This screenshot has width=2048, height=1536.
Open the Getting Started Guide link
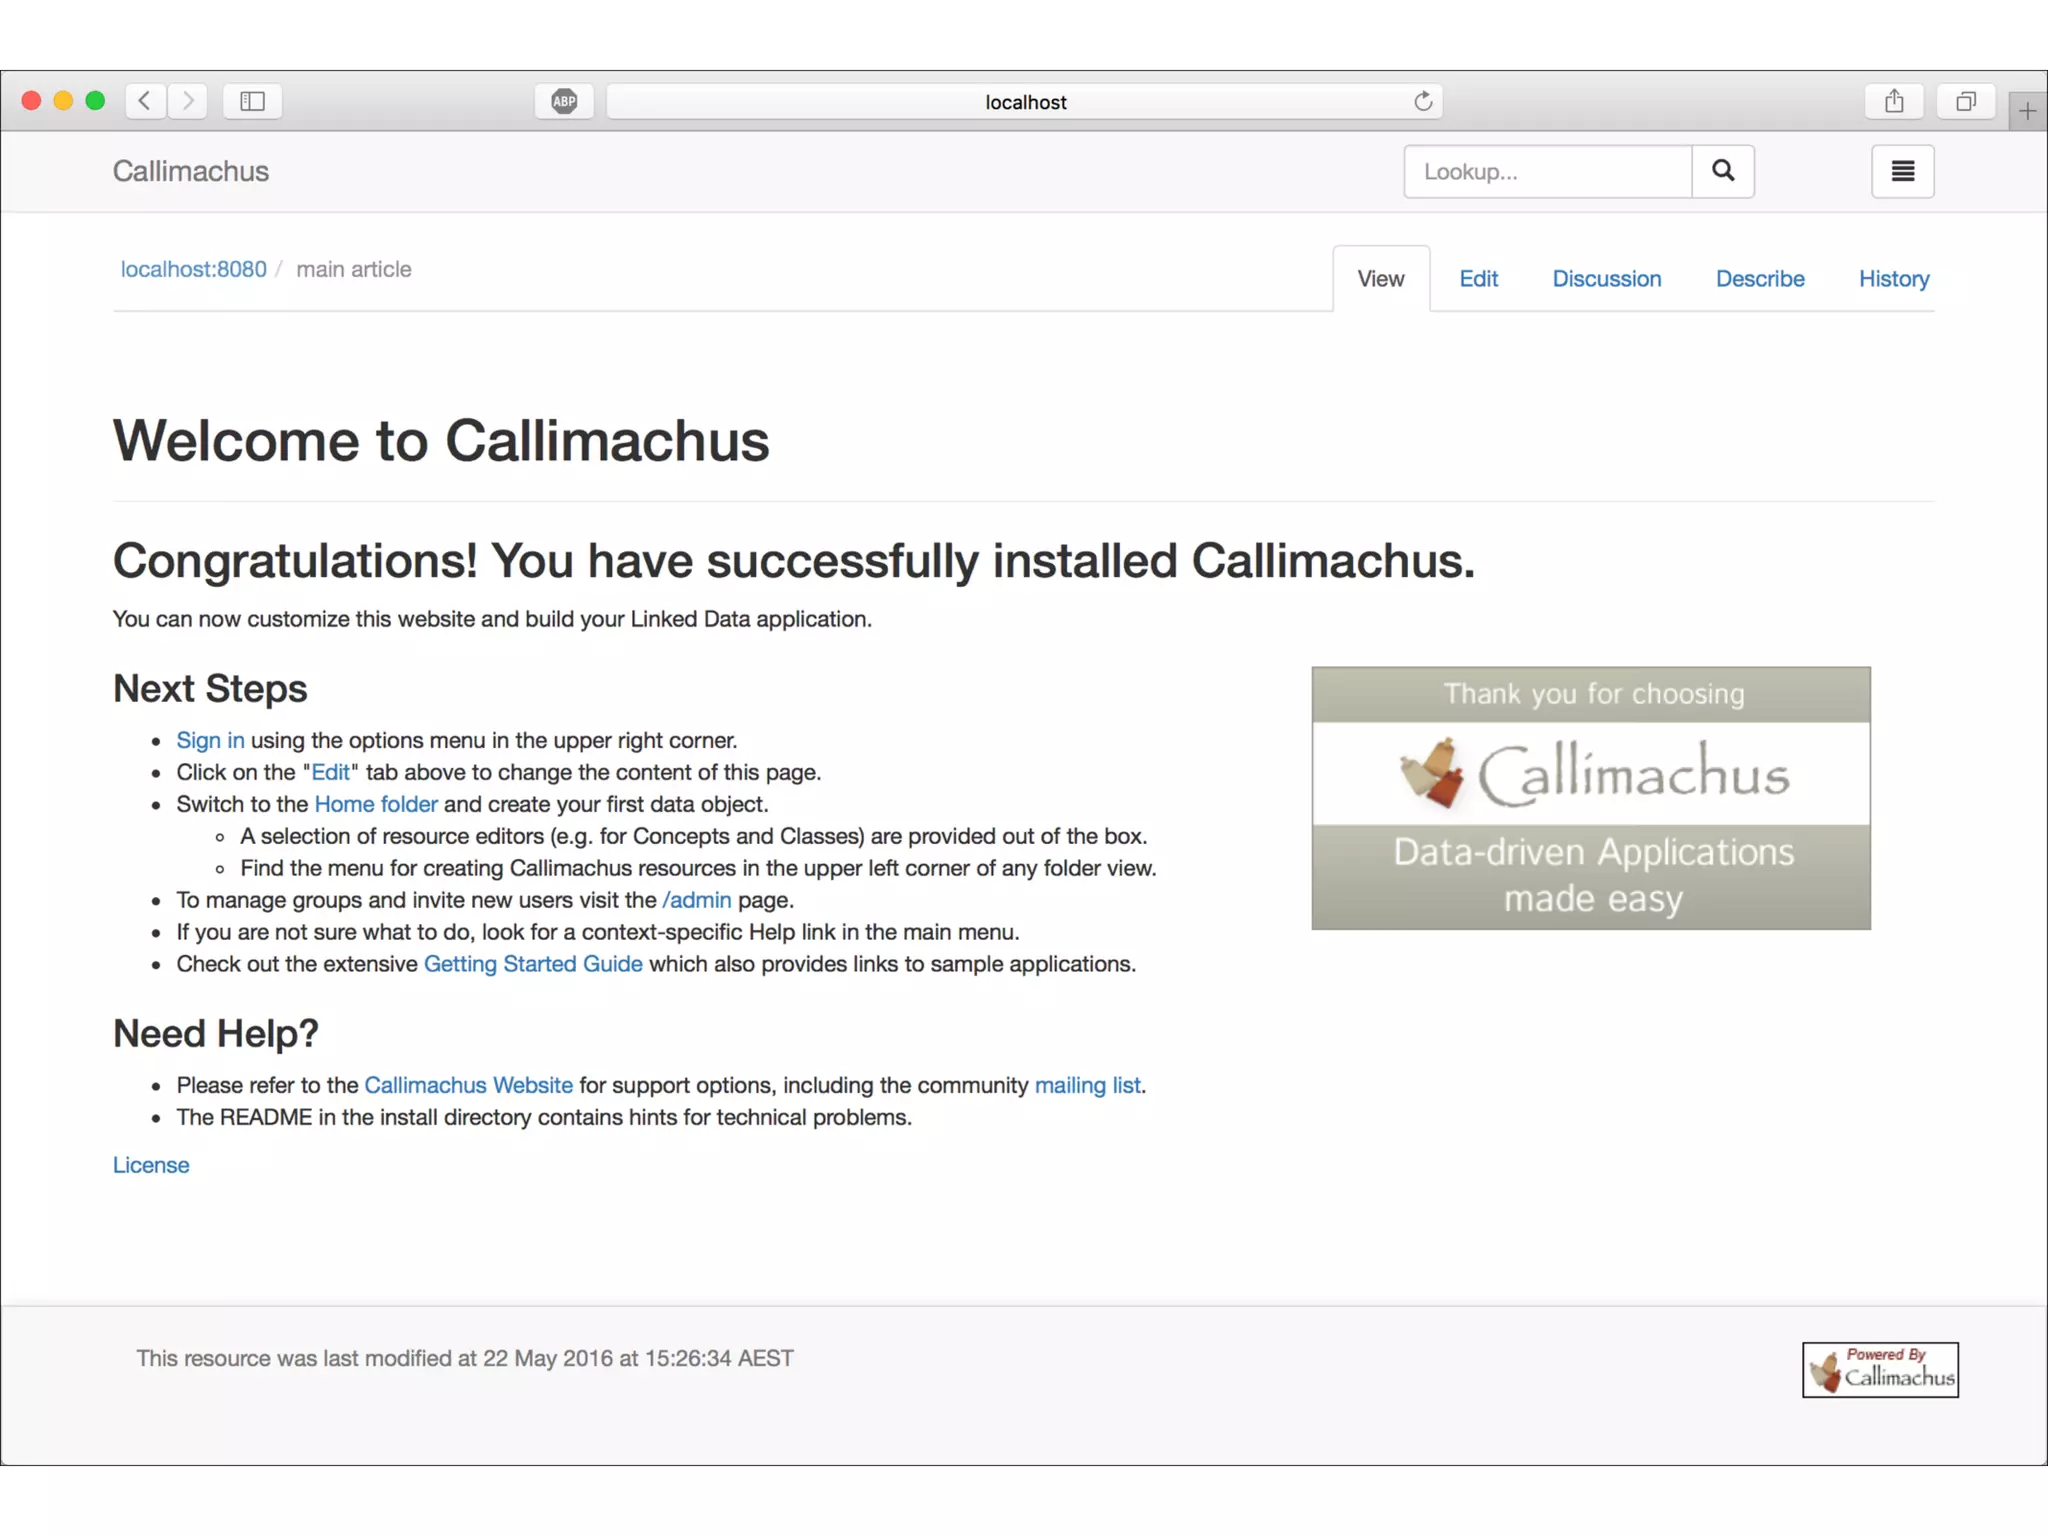tap(533, 964)
